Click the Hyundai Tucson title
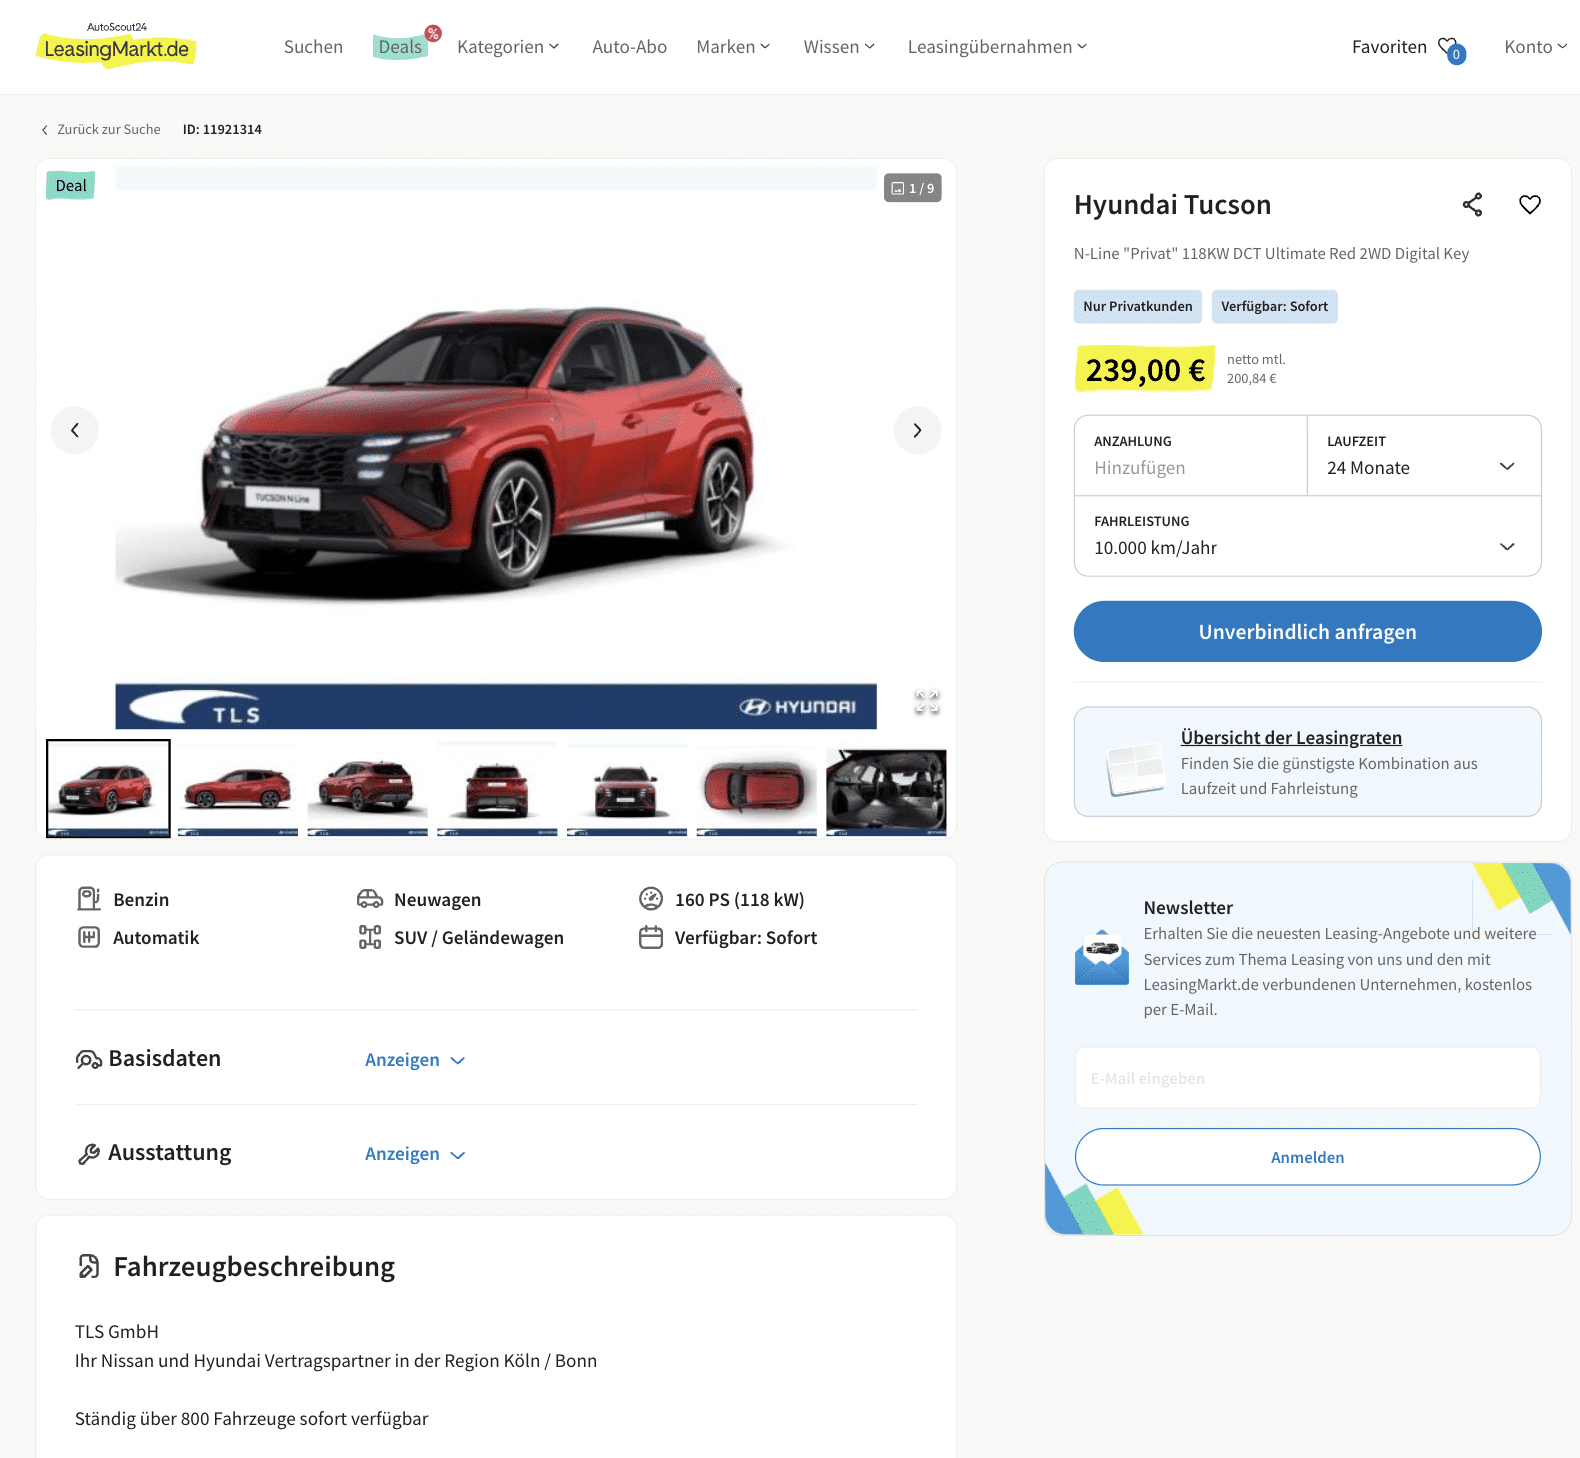Viewport: 1580px width, 1458px height. [1172, 205]
